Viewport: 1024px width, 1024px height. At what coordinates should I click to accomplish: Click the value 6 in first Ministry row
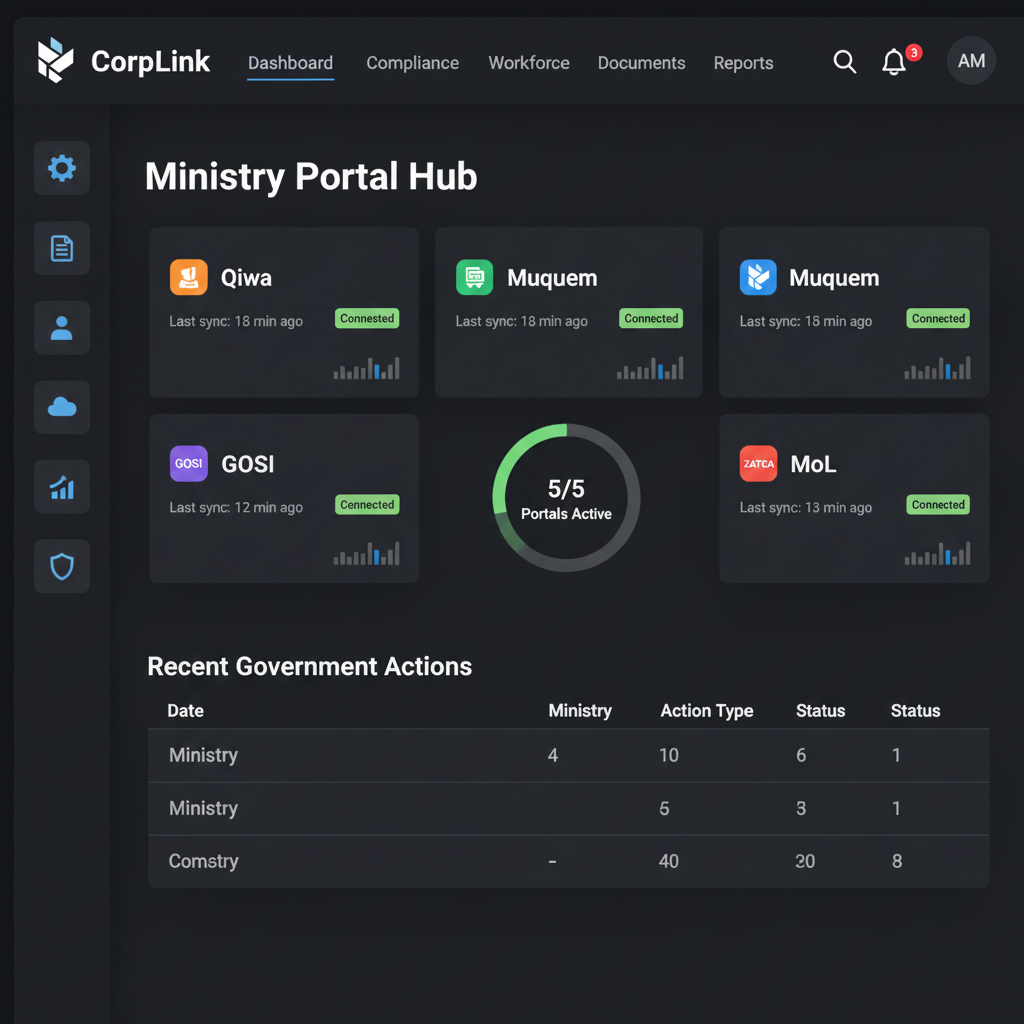click(x=801, y=755)
